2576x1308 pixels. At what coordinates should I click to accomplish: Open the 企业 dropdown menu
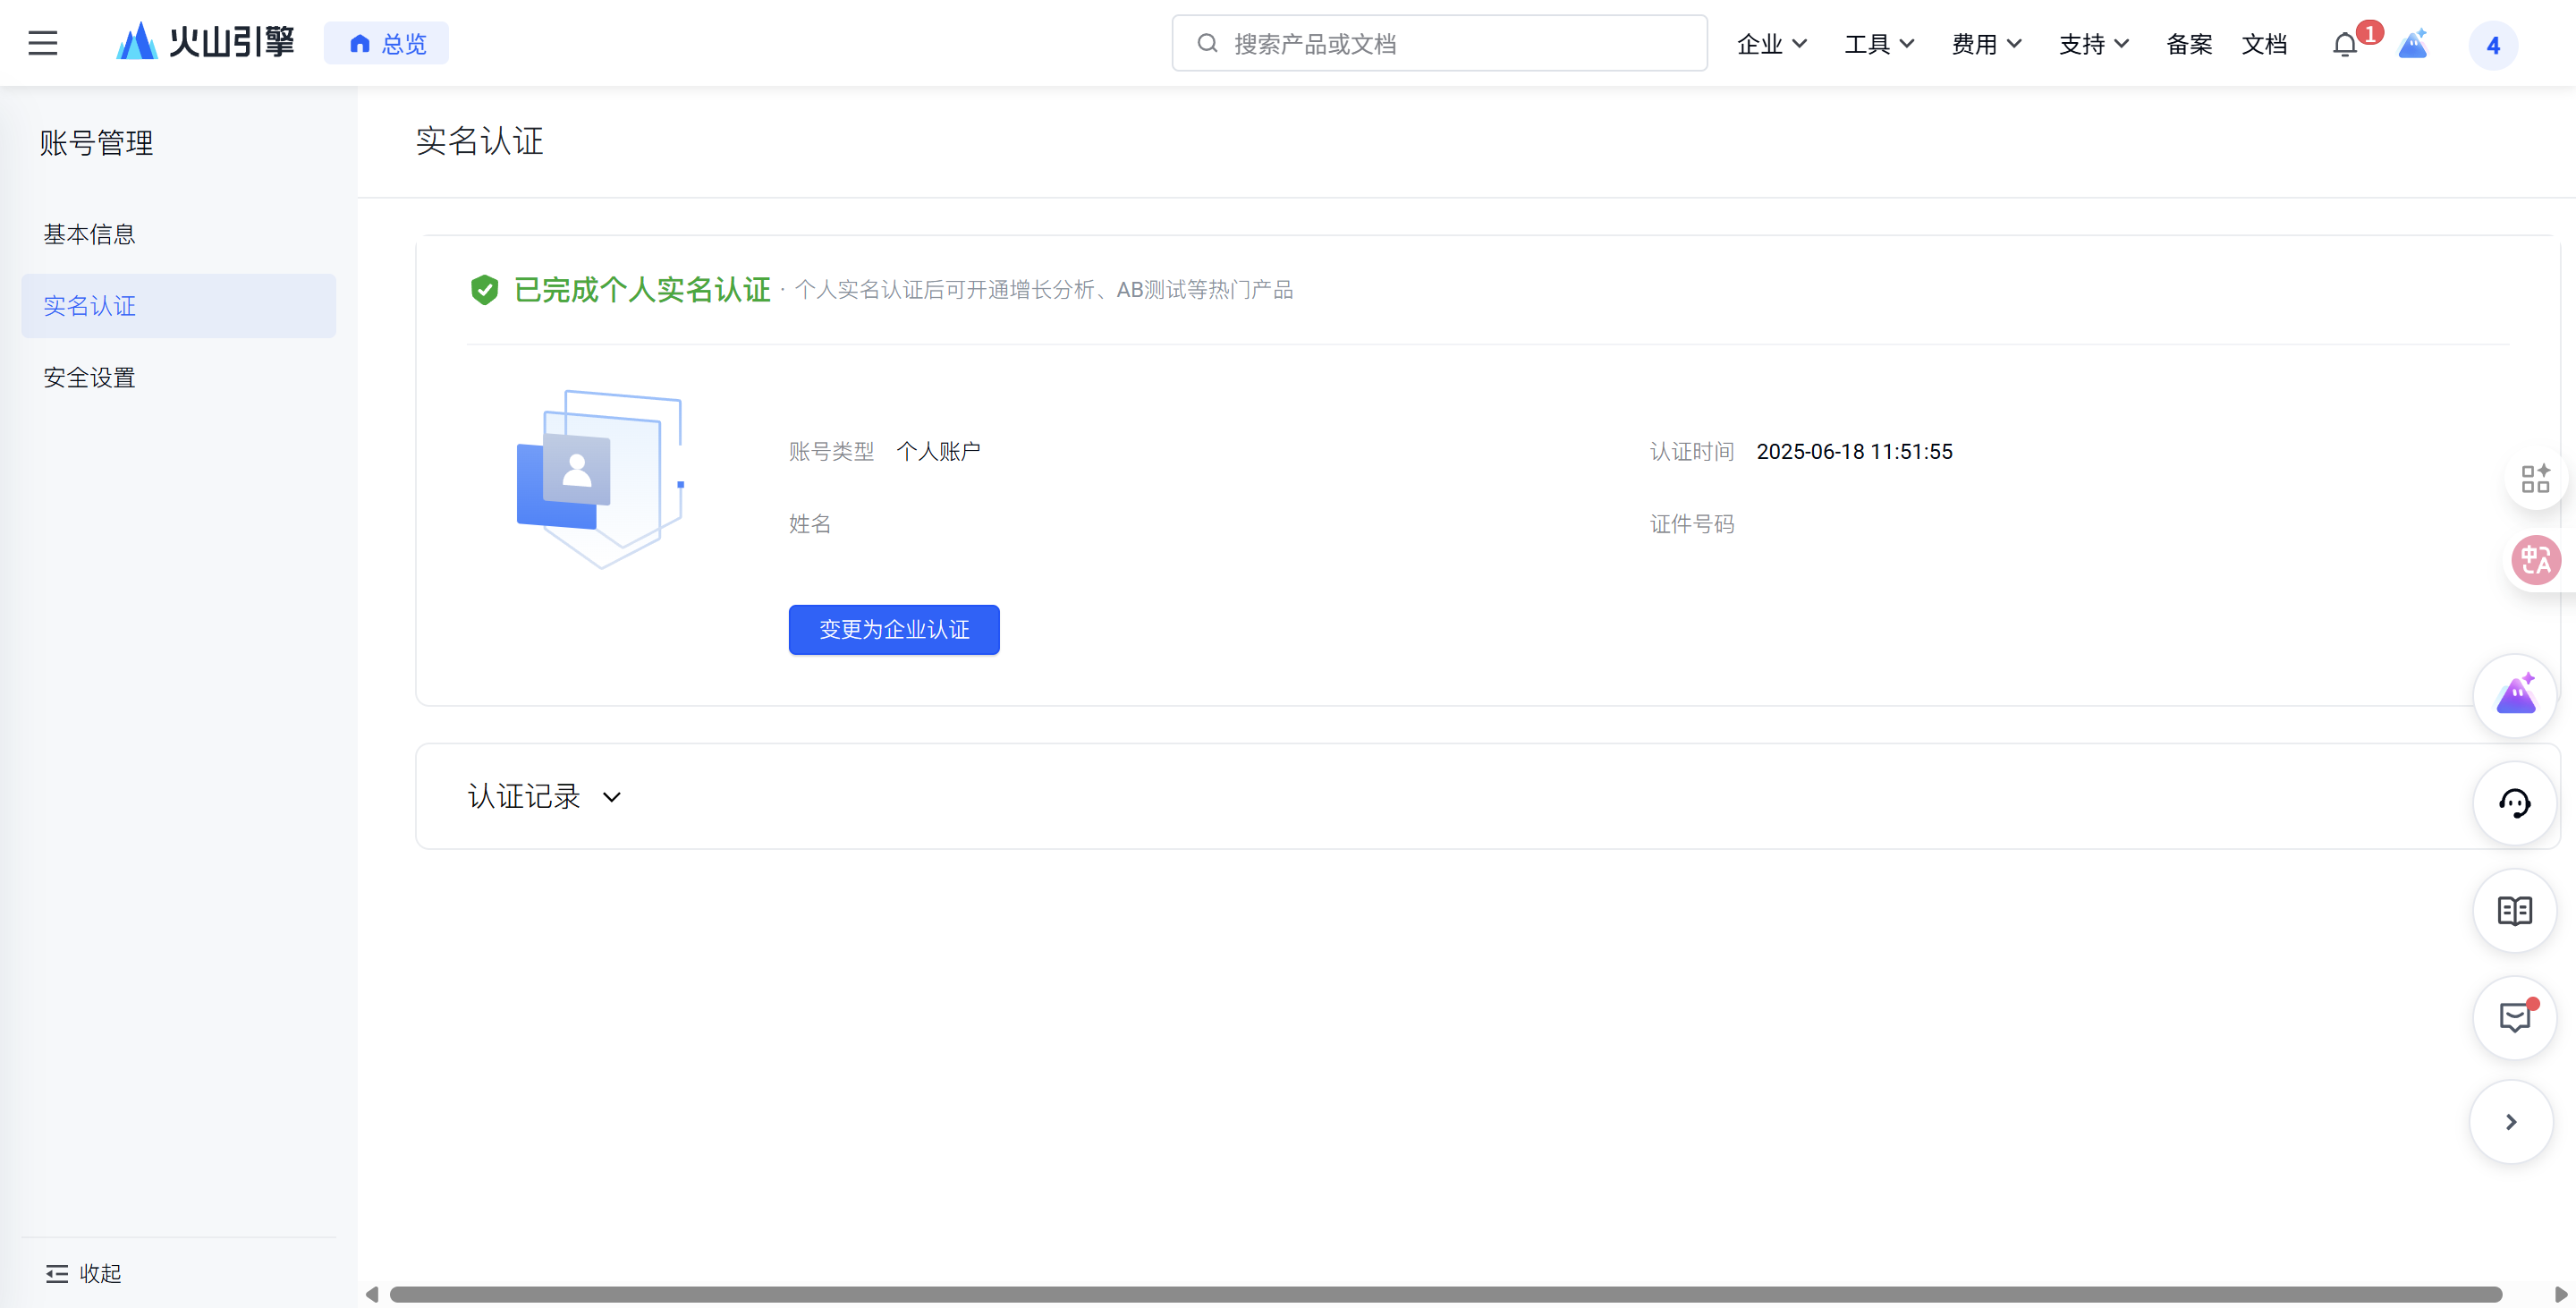(1771, 44)
